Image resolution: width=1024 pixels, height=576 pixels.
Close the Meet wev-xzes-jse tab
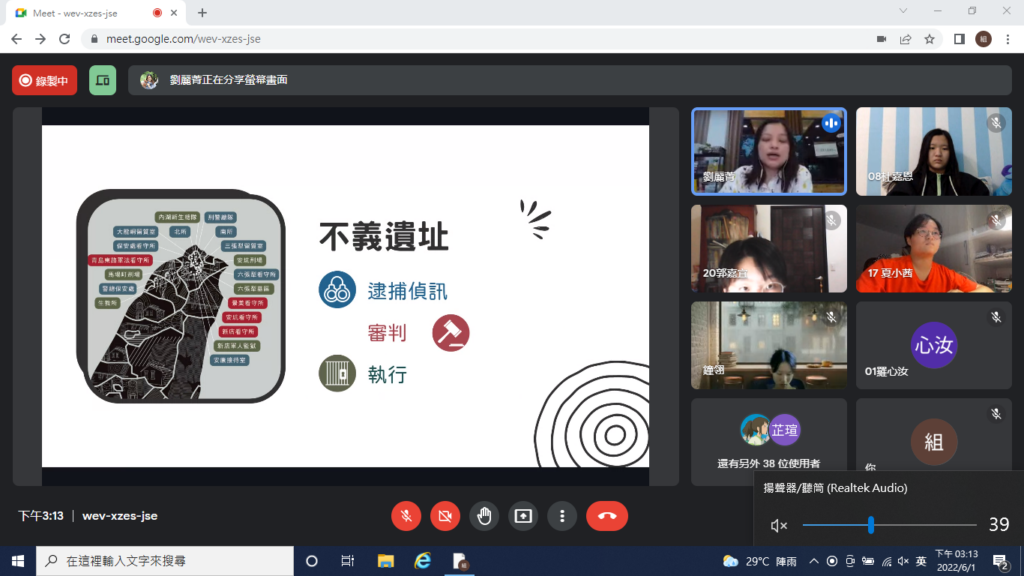pyautogui.click(x=174, y=12)
